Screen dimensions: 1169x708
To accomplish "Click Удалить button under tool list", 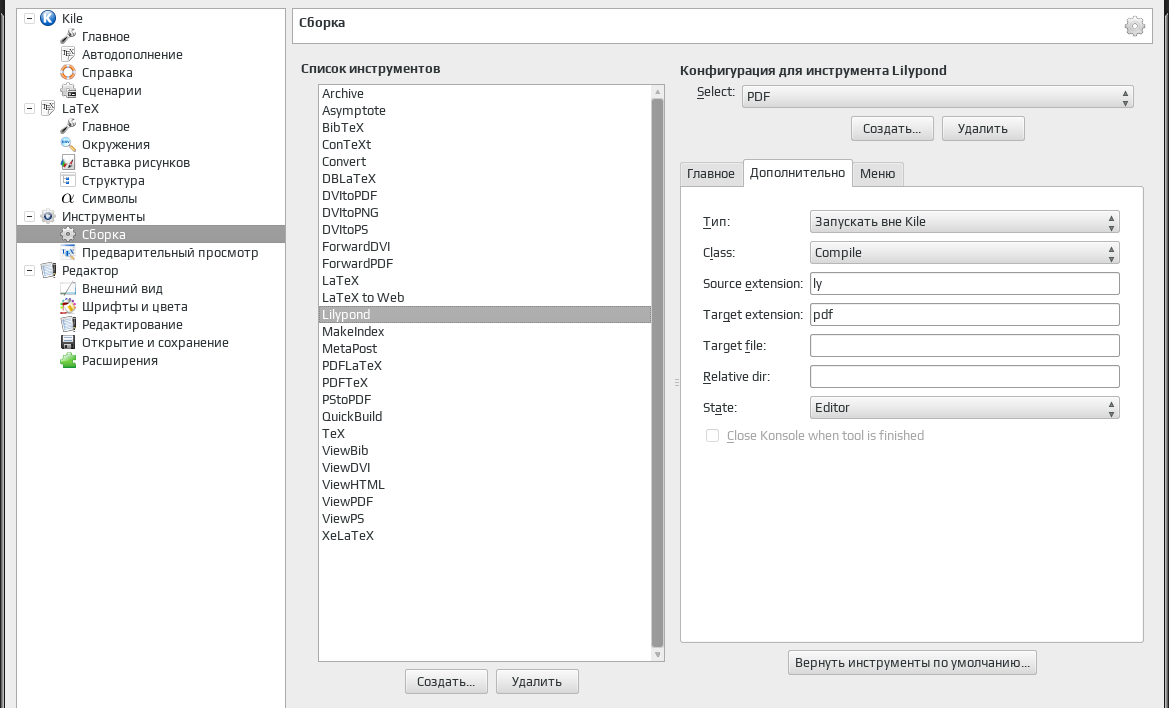I will click(x=537, y=681).
